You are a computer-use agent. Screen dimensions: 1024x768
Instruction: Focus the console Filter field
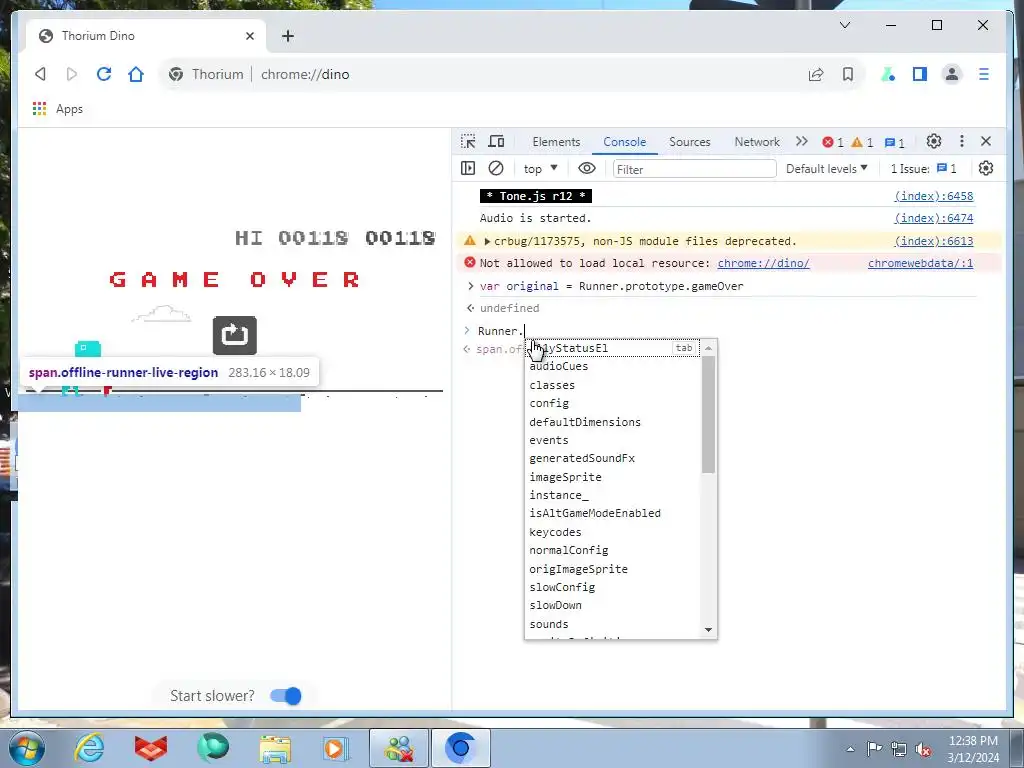[694, 169]
